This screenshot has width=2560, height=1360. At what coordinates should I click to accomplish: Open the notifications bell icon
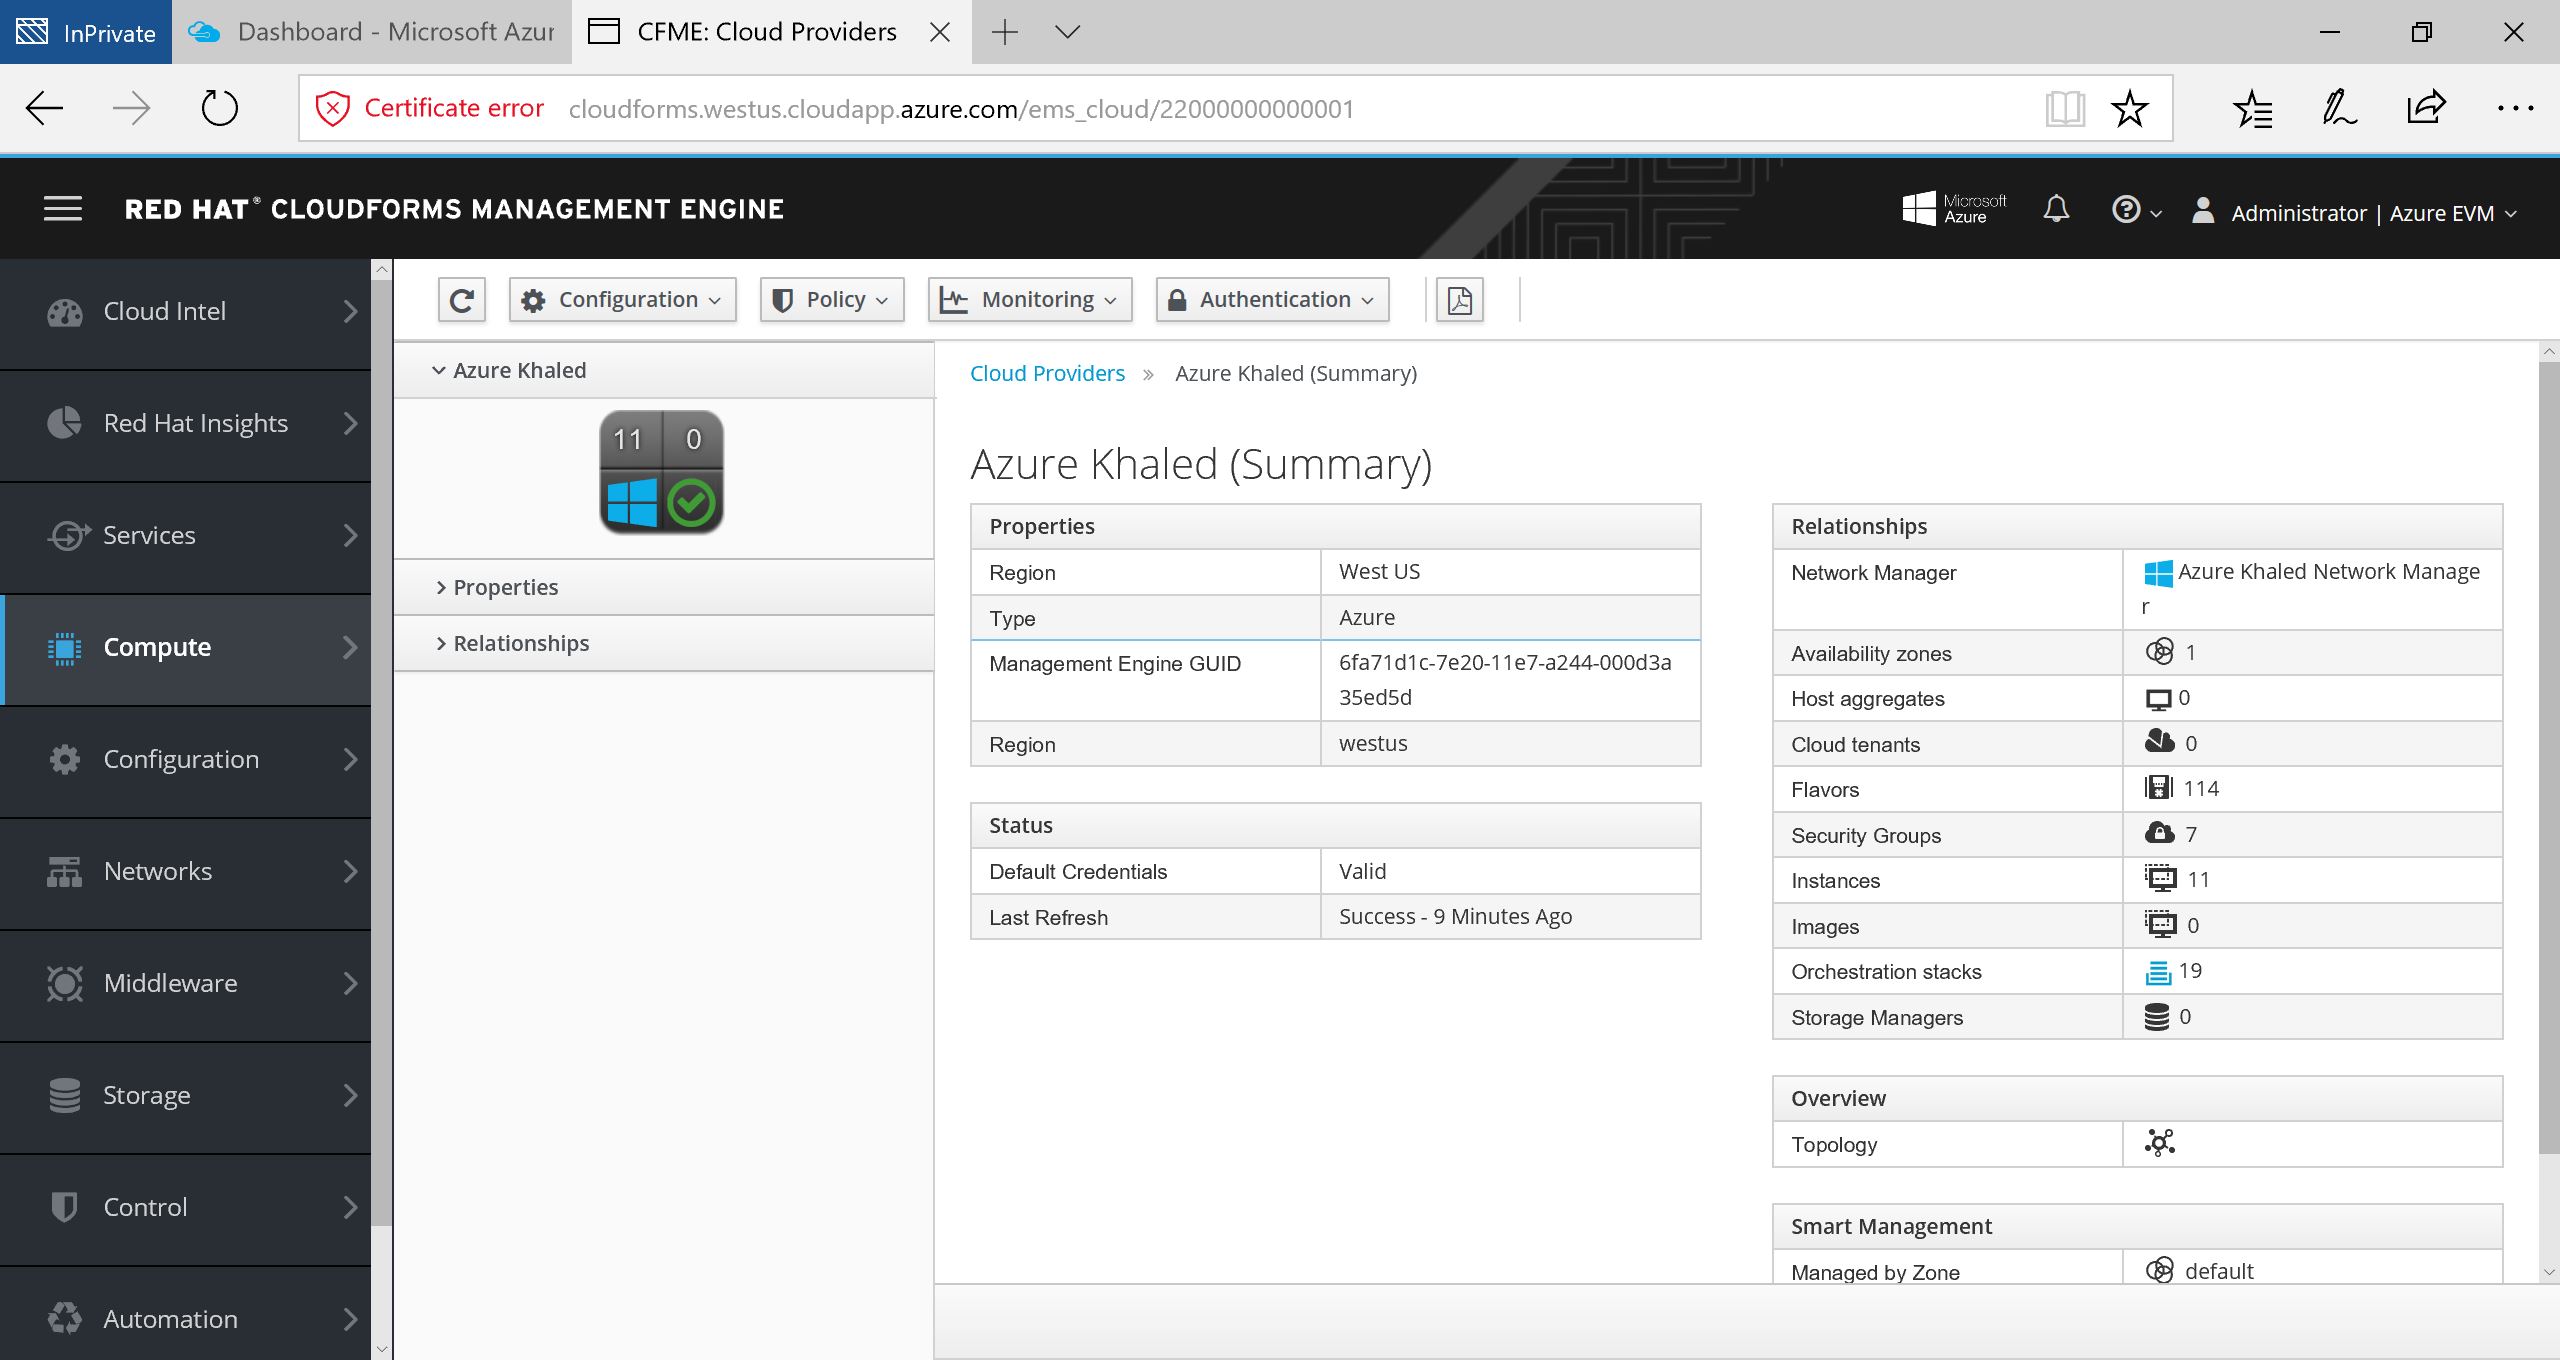point(2056,210)
